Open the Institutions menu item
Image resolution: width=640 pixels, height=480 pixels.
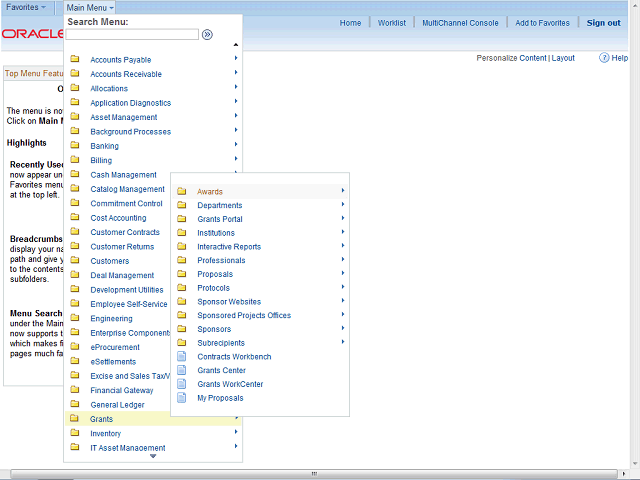pos(216,233)
